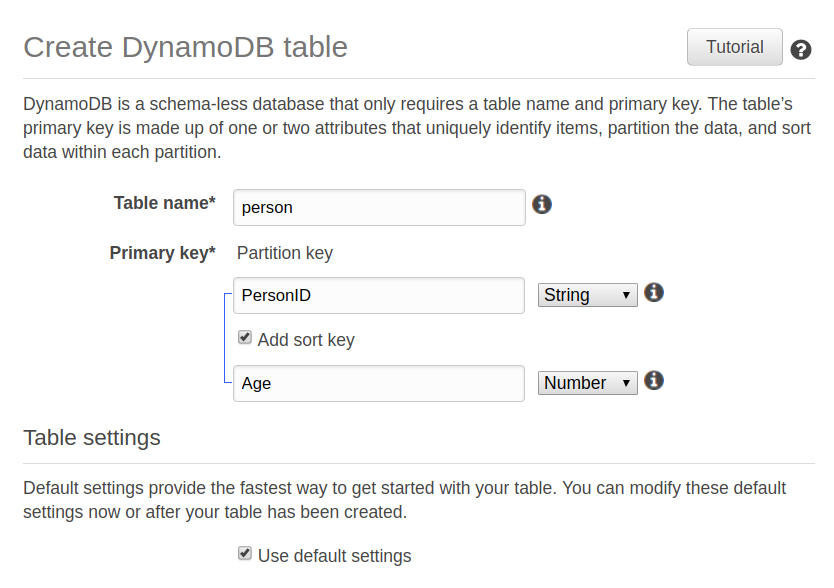The image size is (834, 588).
Task: Focus the Table name field containing person
Action: [379, 208]
